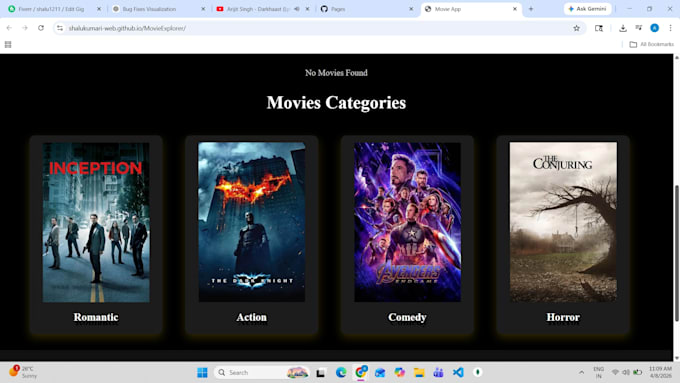Click the 'No Movies Found' message
The width and height of the screenshot is (680, 383).
(336, 73)
